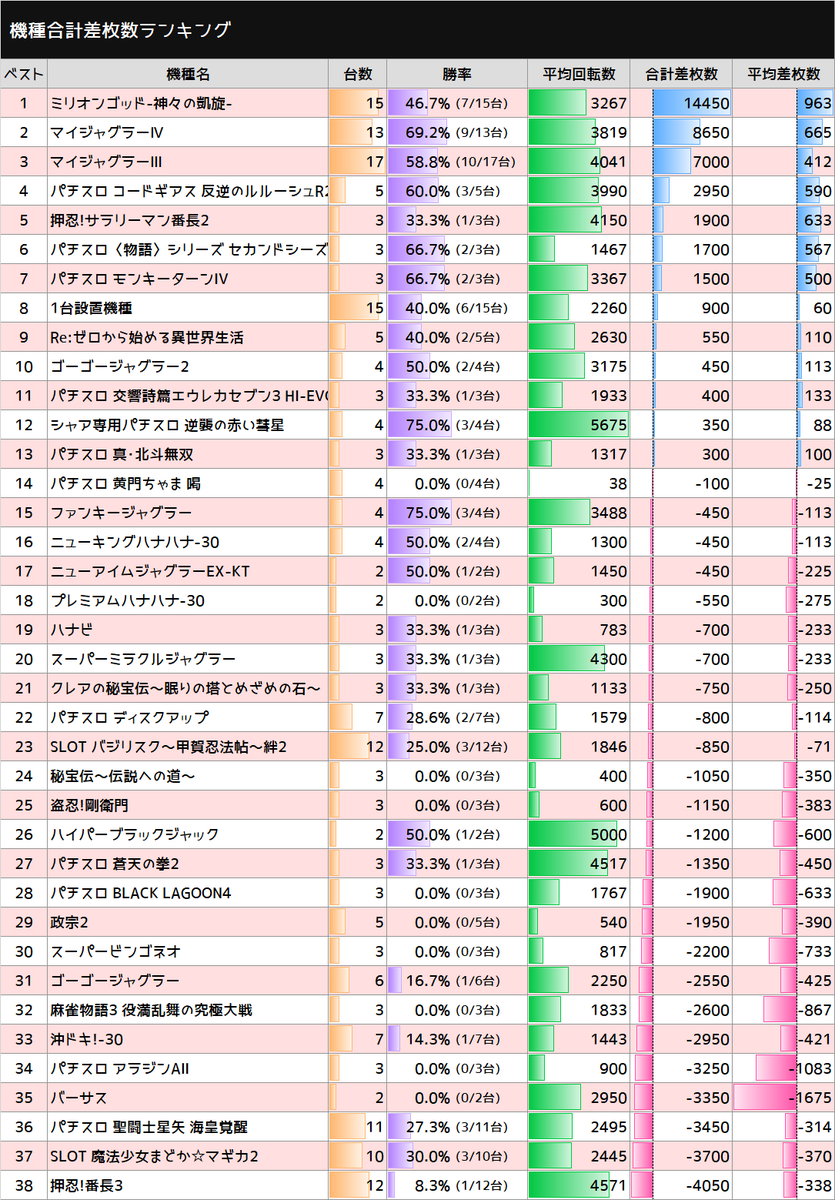Select the マイジャグラーIV machine name
The image size is (835, 1200).
(107, 132)
